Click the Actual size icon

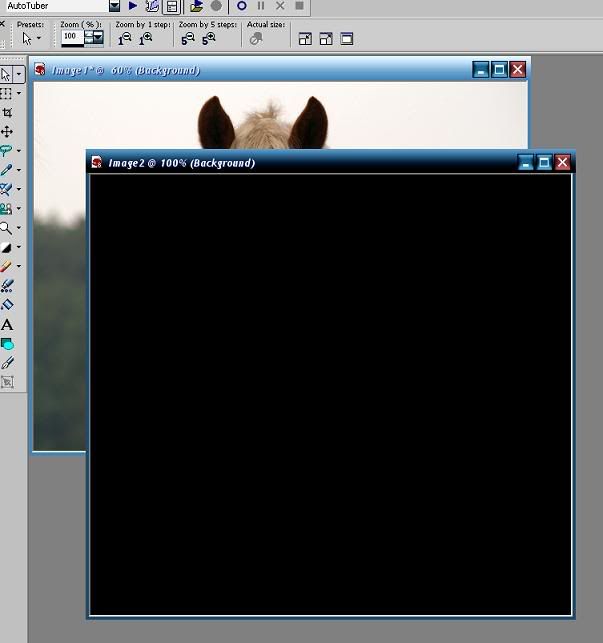coord(256,39)
